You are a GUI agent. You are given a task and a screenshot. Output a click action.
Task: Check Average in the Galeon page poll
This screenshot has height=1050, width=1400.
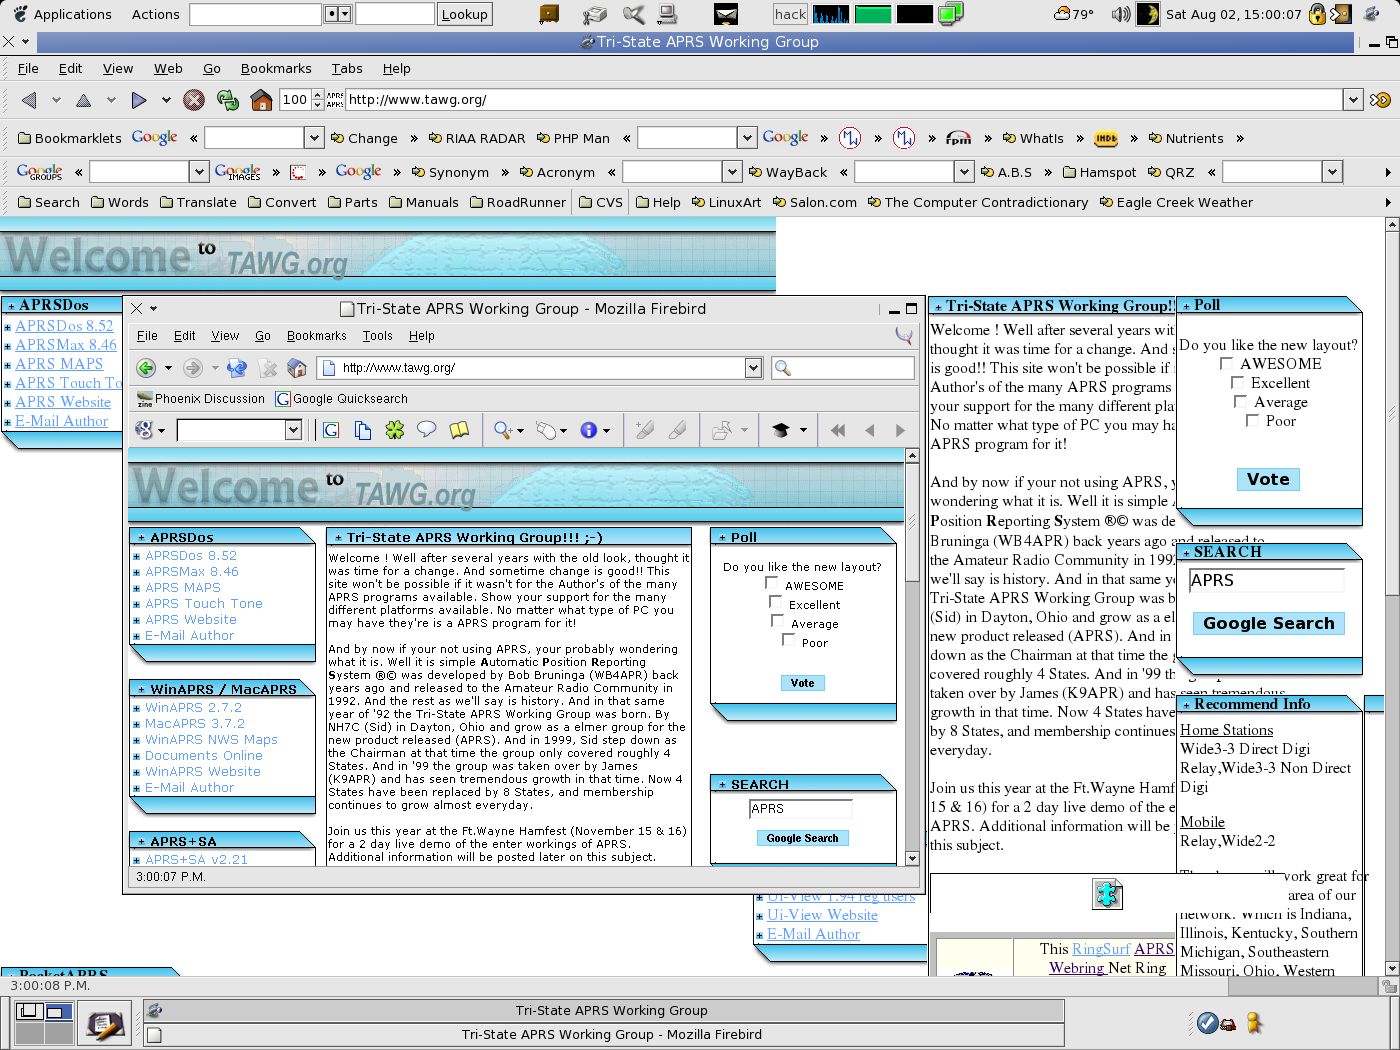tap(1240, 401)
